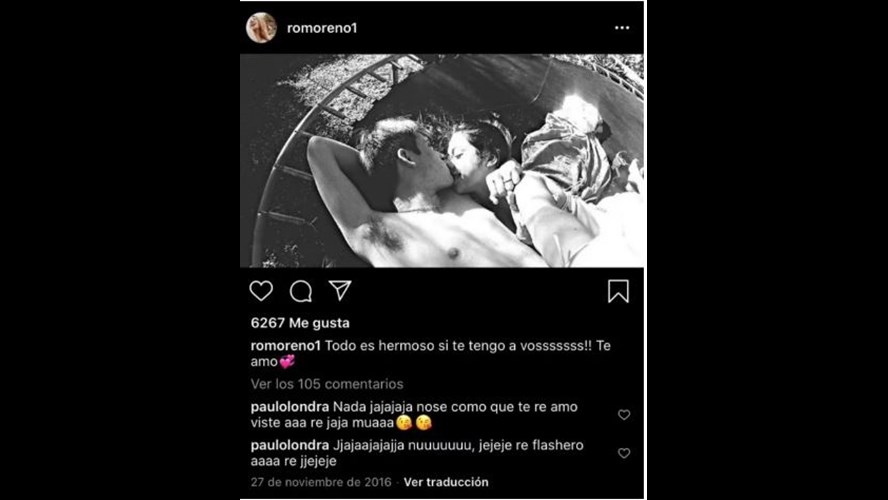The image size is (888, 500).
Task: Like the first paulolondra comment
Action: (x=624, y=414)
